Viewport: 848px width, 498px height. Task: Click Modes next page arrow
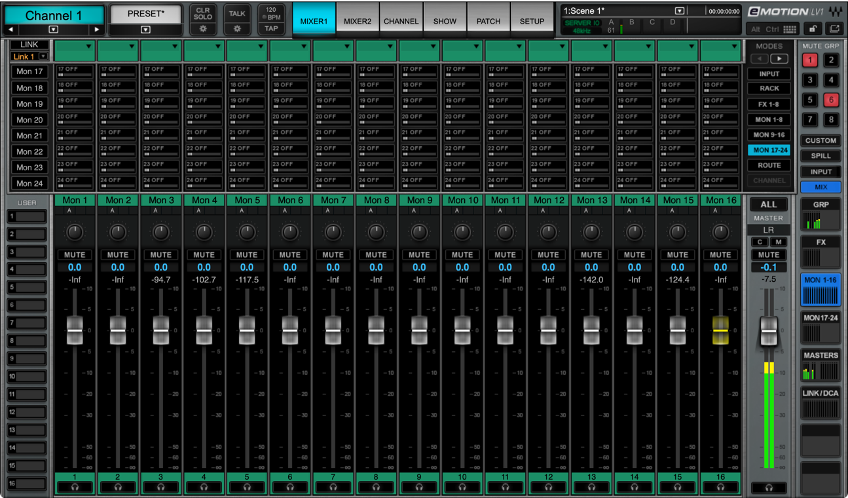[x=779, y=58]
